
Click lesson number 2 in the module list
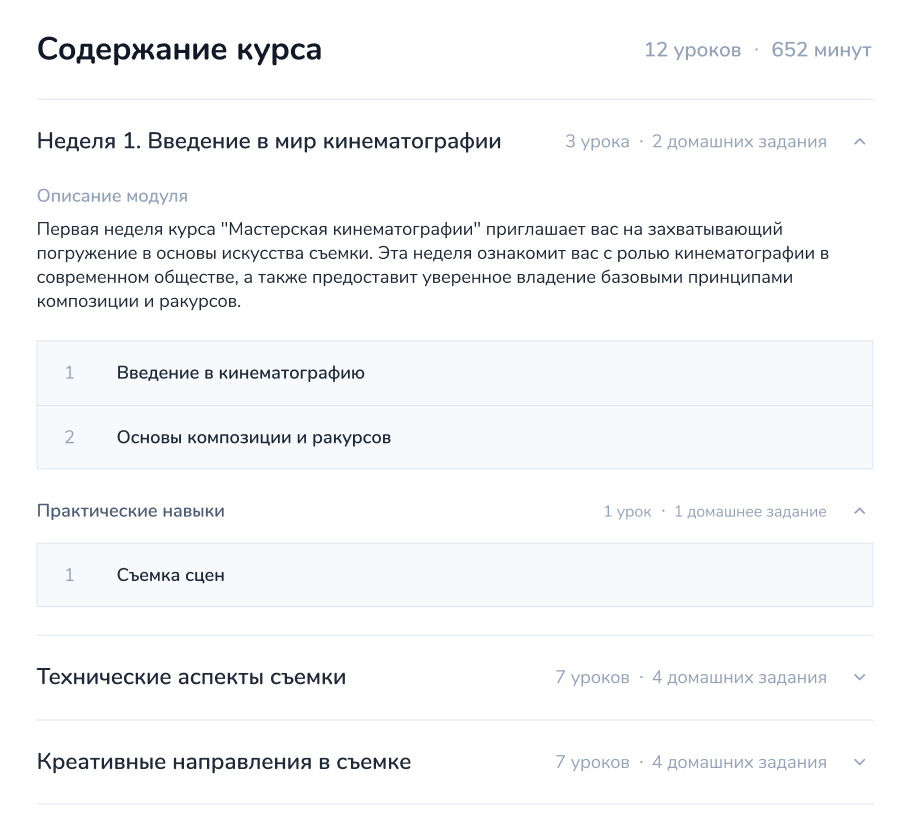click(69, 437)
